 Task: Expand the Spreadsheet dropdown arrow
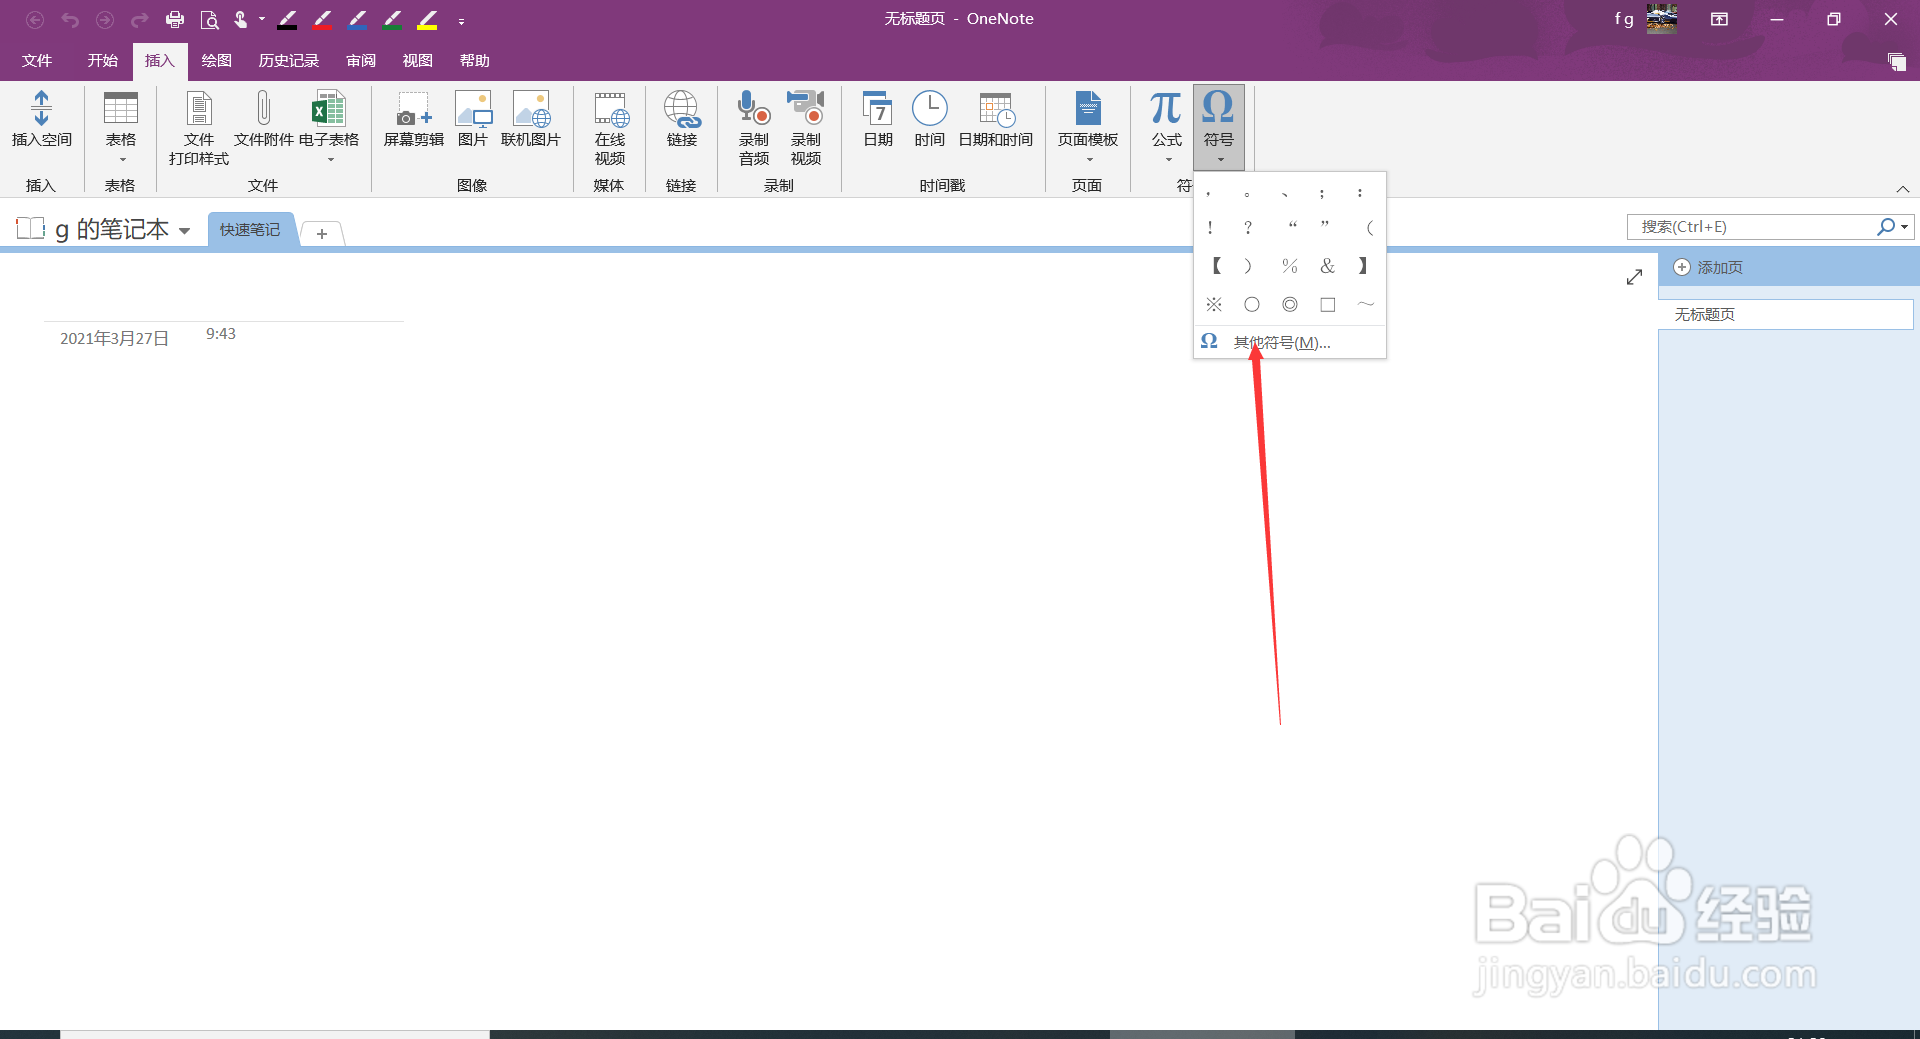click(330, 160)
